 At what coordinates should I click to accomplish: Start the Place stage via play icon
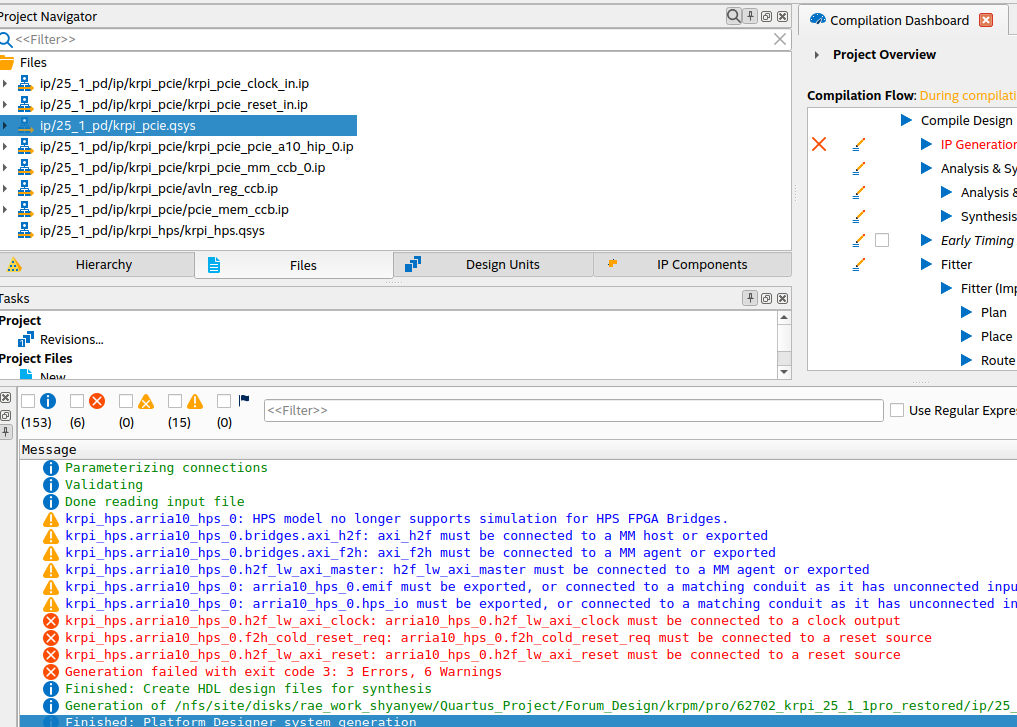pos(966,336)
